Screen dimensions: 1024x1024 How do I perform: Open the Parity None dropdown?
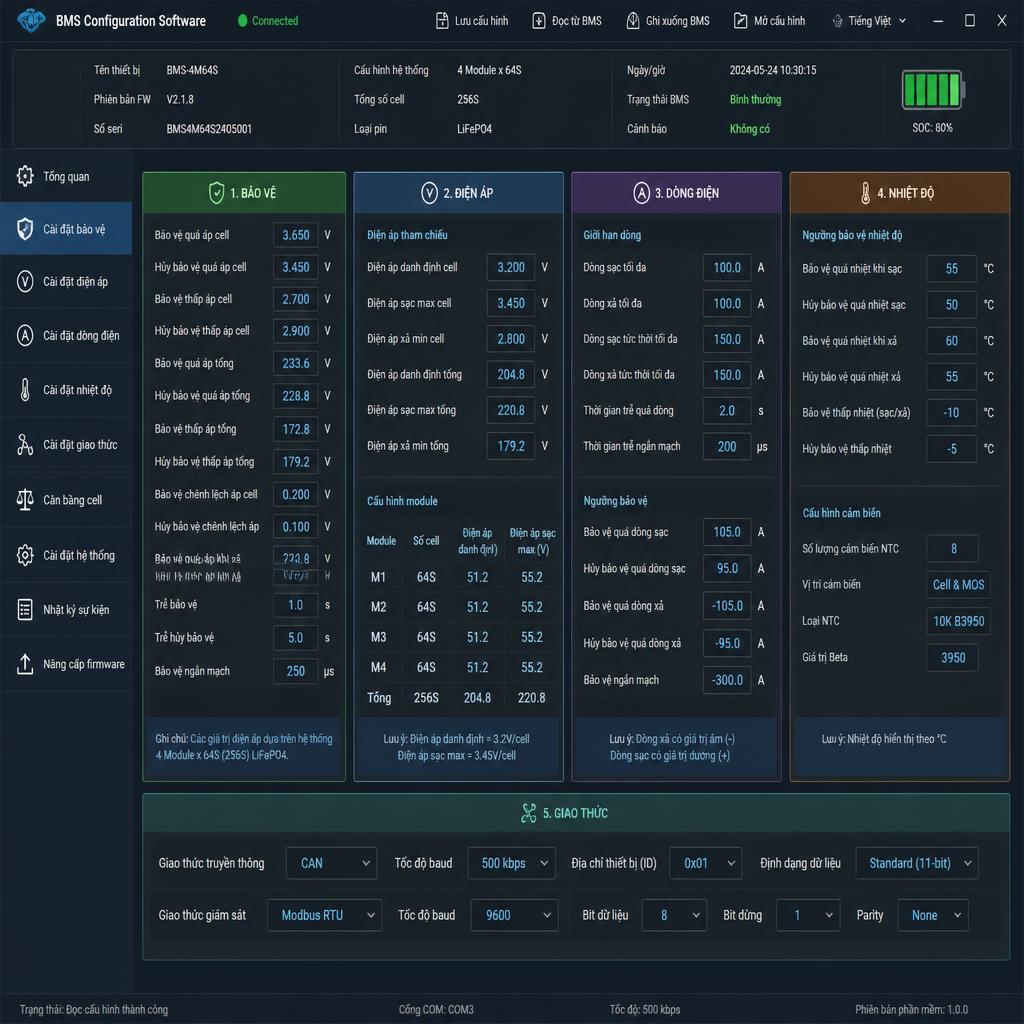(933, 915)
